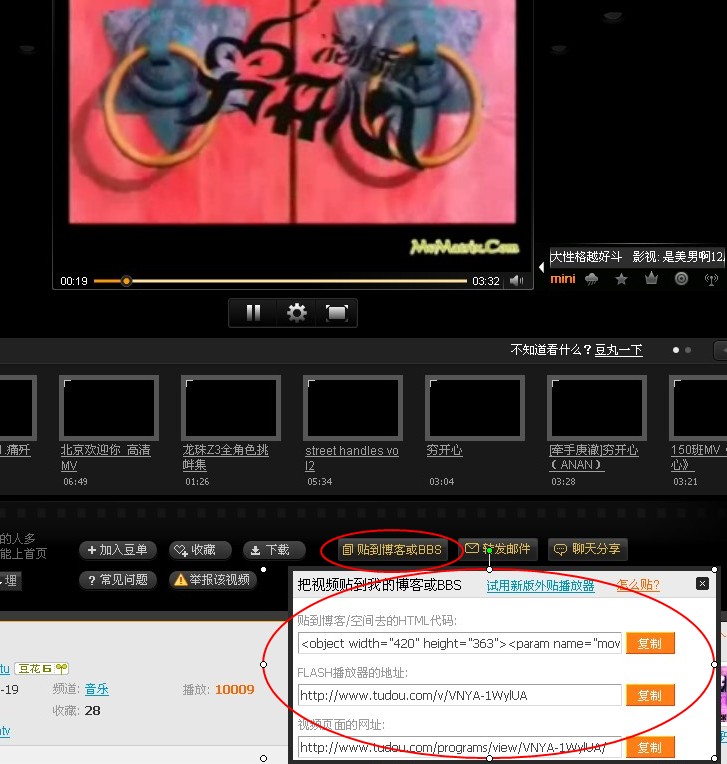The height and width of the screenshot is (764, 727).
Task: Mute the player volume speaker icon
Action: tap(516, 281)
